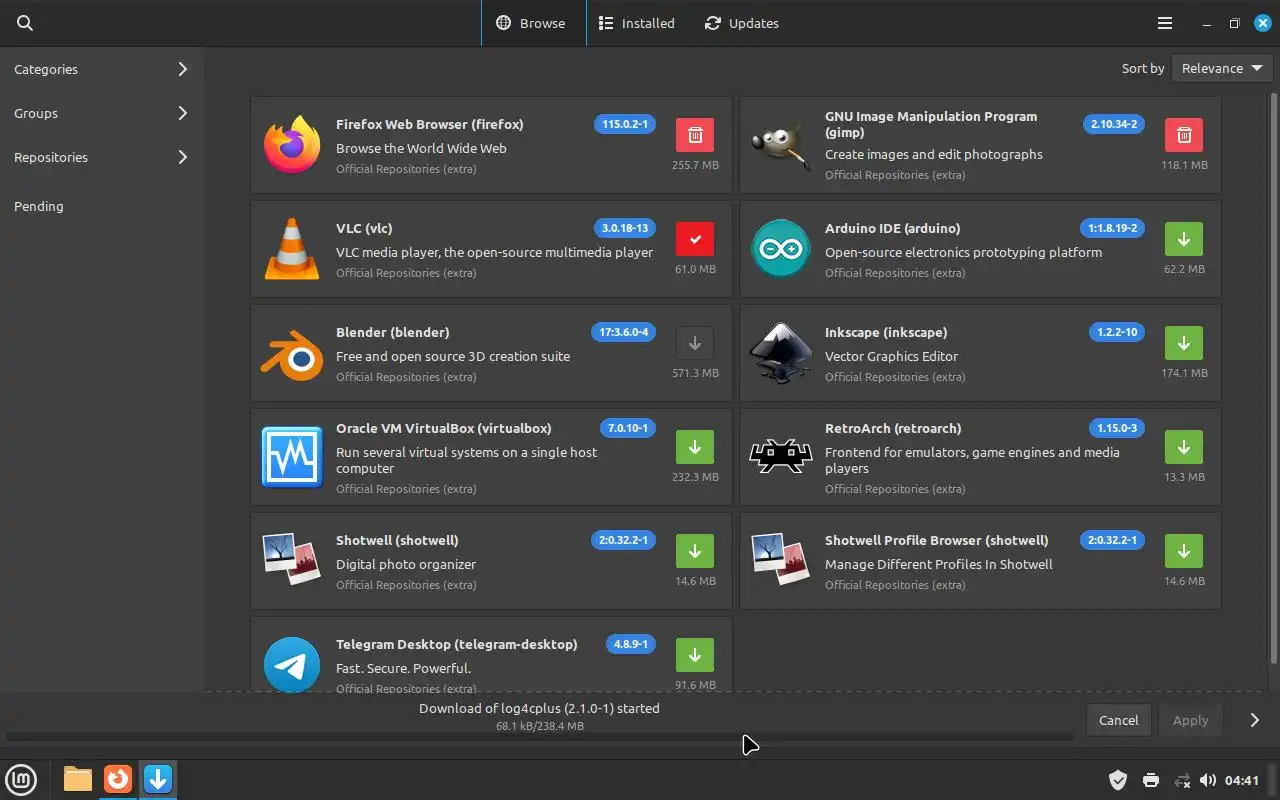Viewport: 1280px width, 800px height.
Task: Click VirtualBox green install arrow
Action: pos(695,447)
